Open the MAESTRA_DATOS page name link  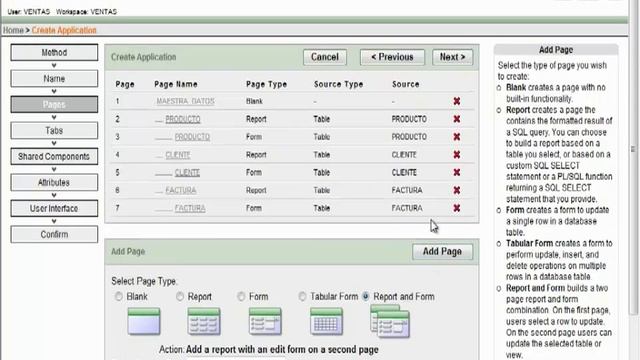pos(185,101)
